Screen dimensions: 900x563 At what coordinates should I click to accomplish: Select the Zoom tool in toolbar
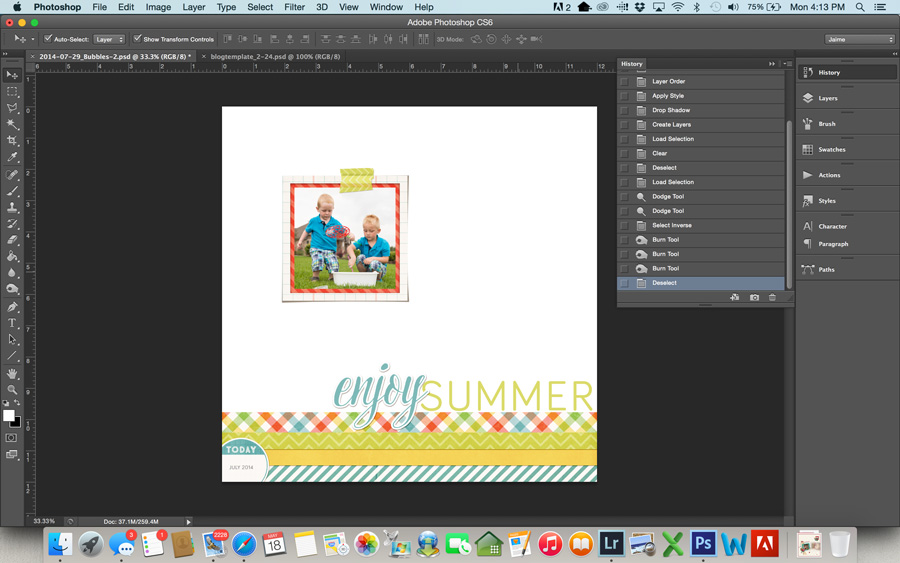(x=12, y=390)
